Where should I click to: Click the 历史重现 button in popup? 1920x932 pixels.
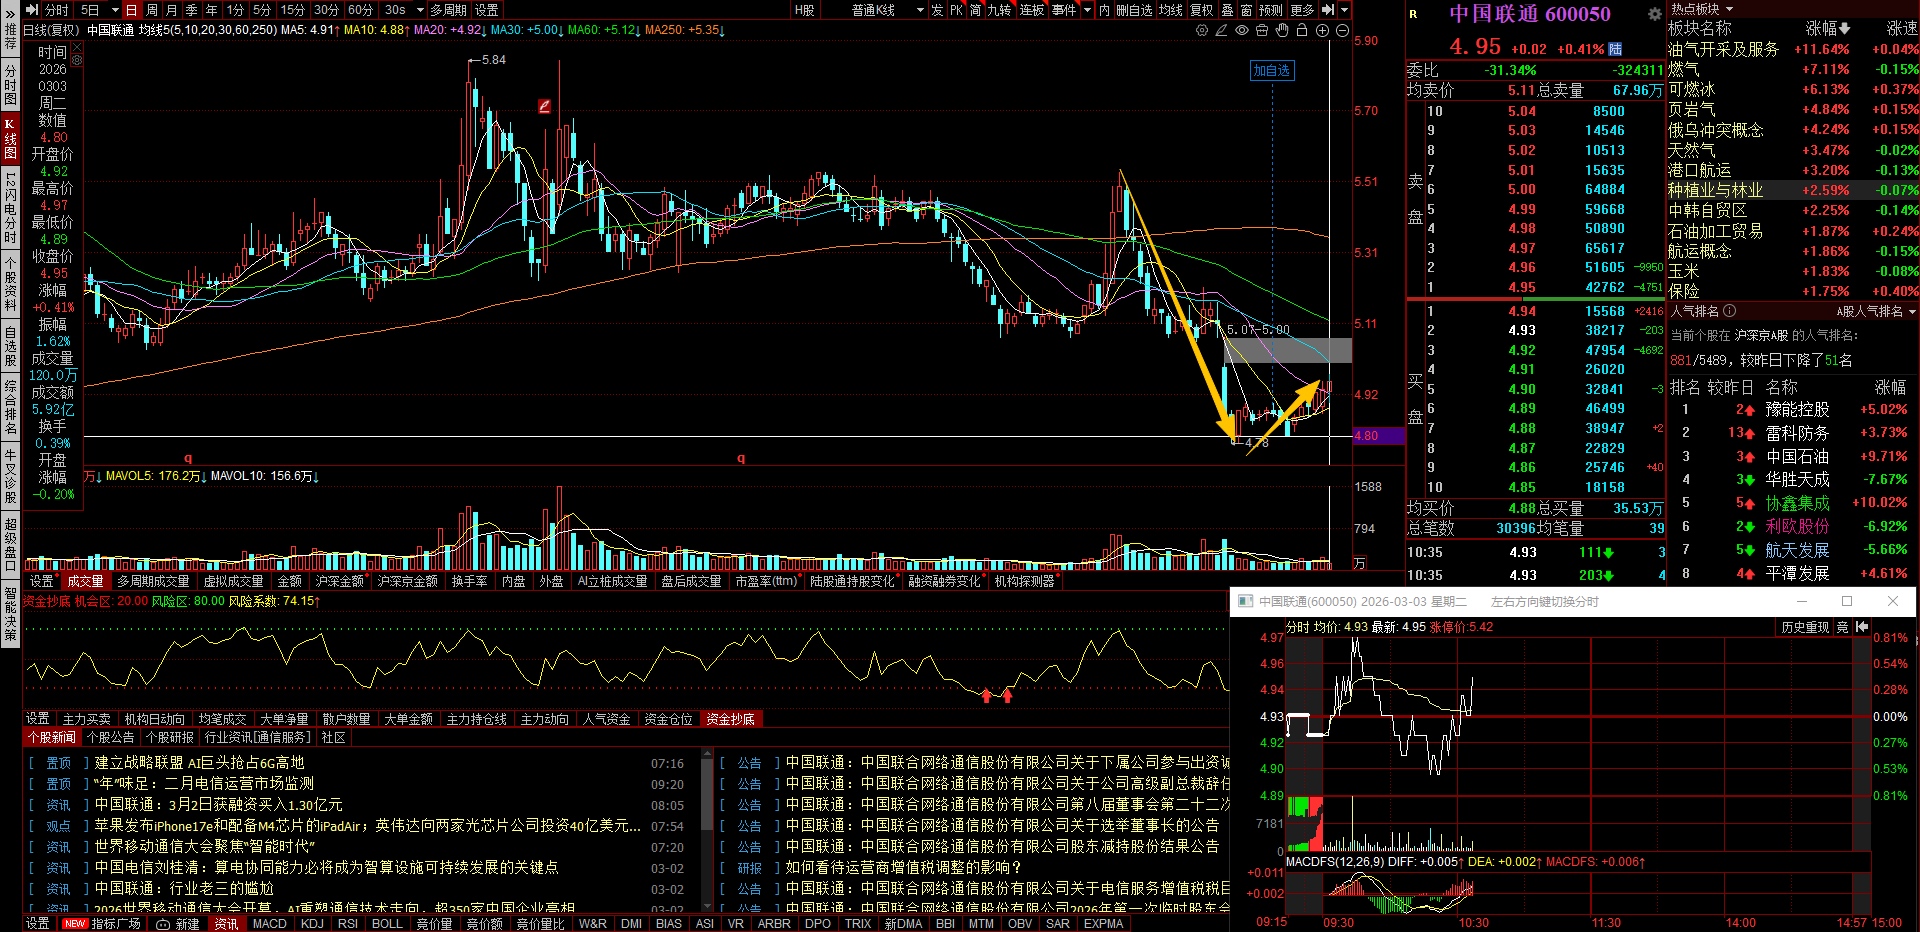pyautogui.click(x=1805, y=627)
